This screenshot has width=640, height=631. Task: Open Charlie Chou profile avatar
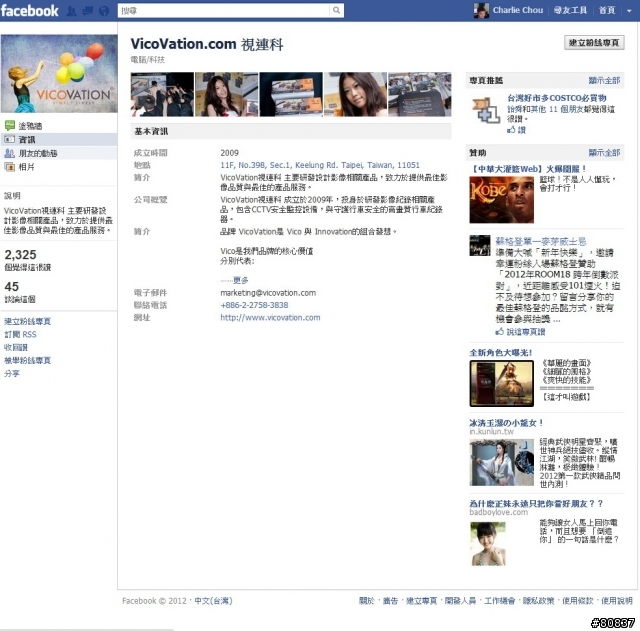(481, 10)
